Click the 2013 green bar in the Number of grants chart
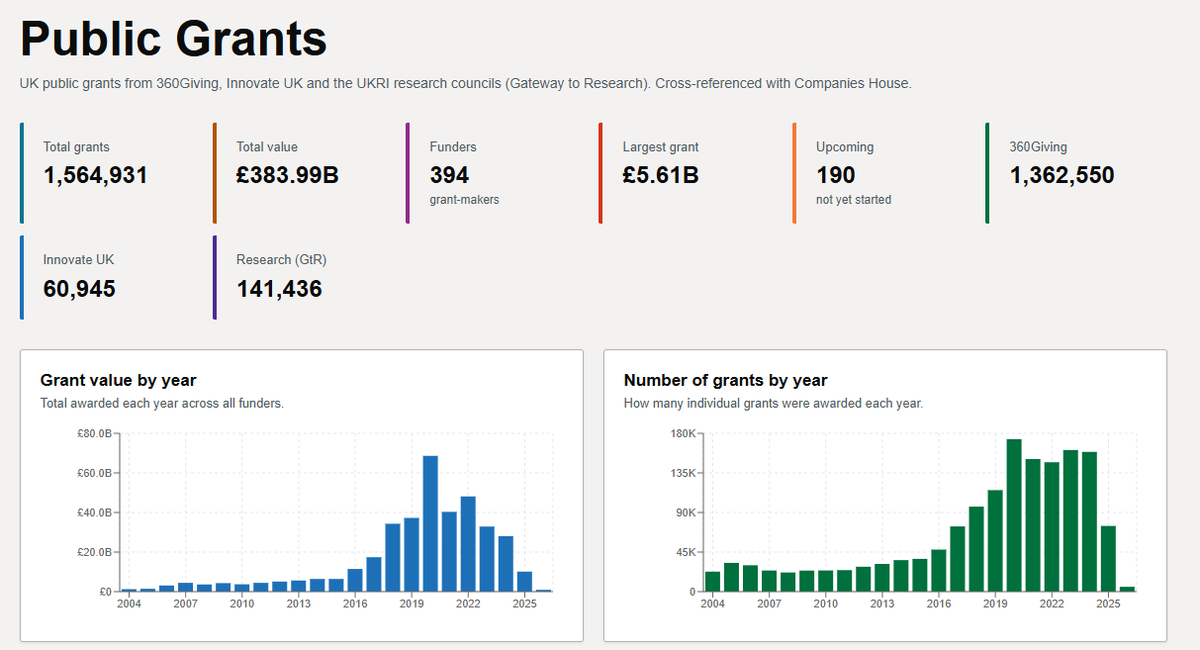The height and width of the screenshot is (650, 1200). (881, 578)
